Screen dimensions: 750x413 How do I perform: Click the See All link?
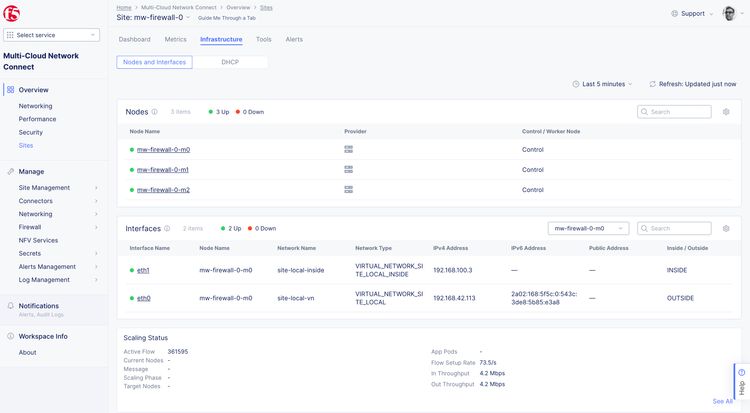point(722,401)
